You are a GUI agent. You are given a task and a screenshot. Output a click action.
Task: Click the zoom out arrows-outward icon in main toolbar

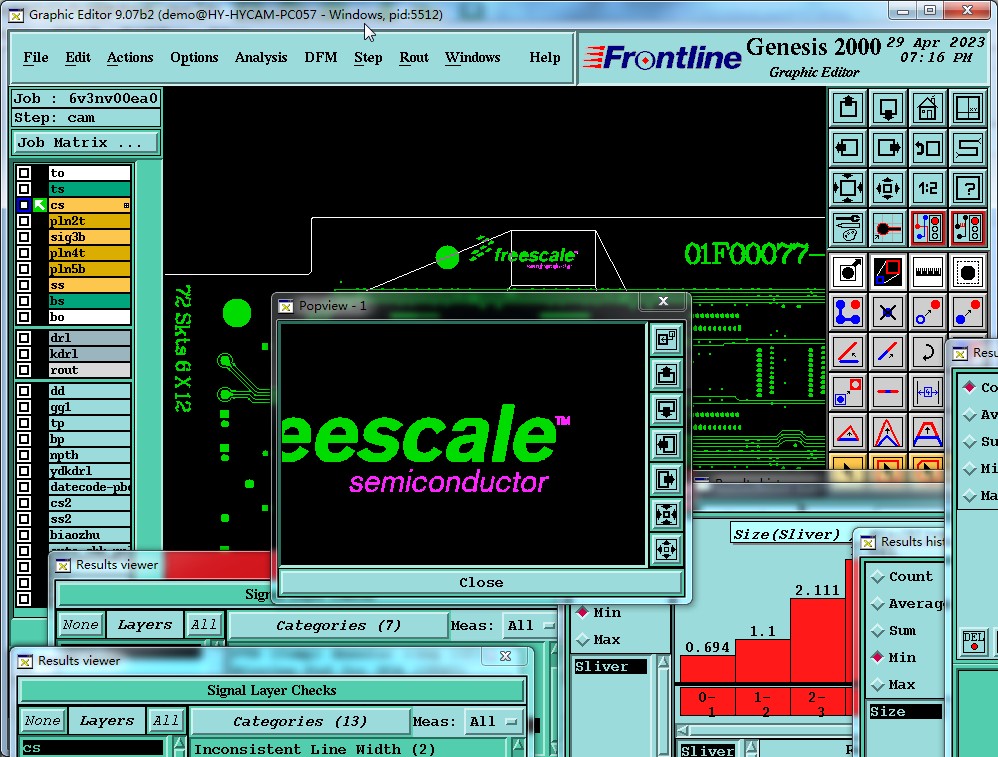[x=888, y=188]
